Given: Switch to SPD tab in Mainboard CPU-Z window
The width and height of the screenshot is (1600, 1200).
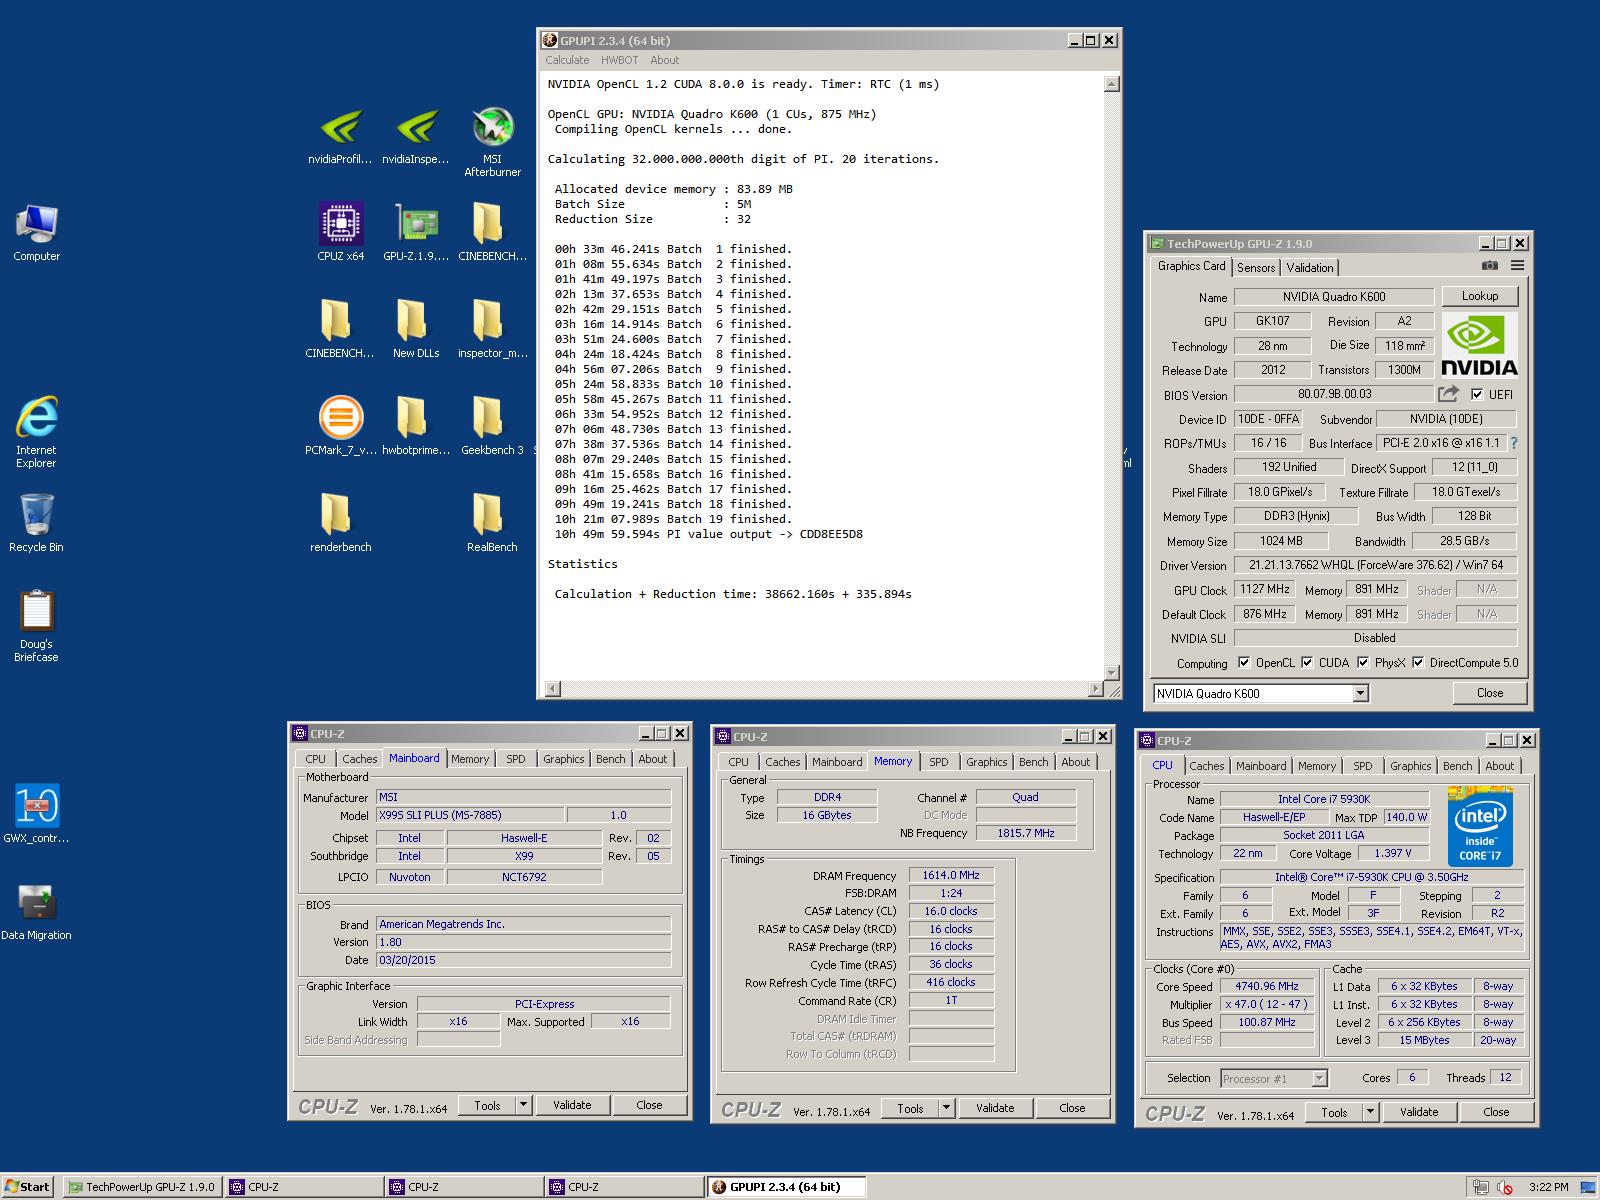Looking at the screenshot, I should pos(515,759).
